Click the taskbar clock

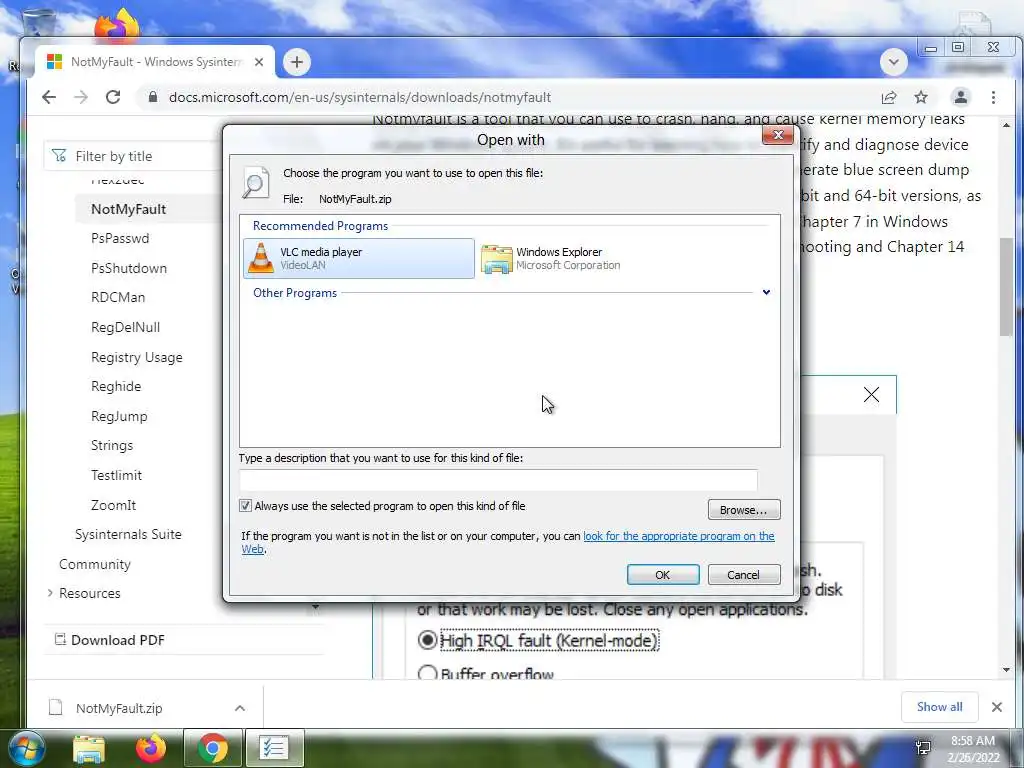tap(973, 749)
